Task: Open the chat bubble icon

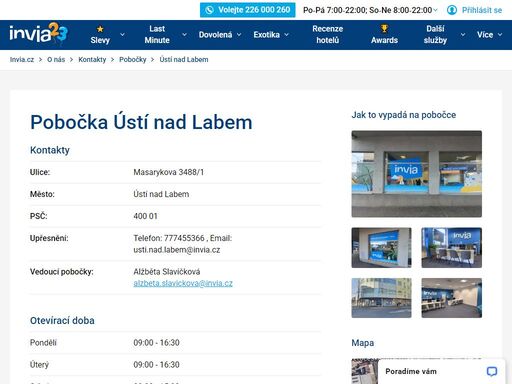Action: tap(492, 371)
